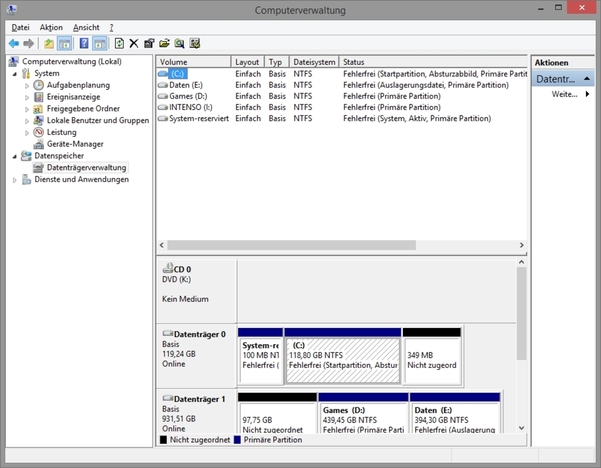The image size is (601, 468).
Task: Click disk view scrollbar up arrow
Action: click(521, 262)
